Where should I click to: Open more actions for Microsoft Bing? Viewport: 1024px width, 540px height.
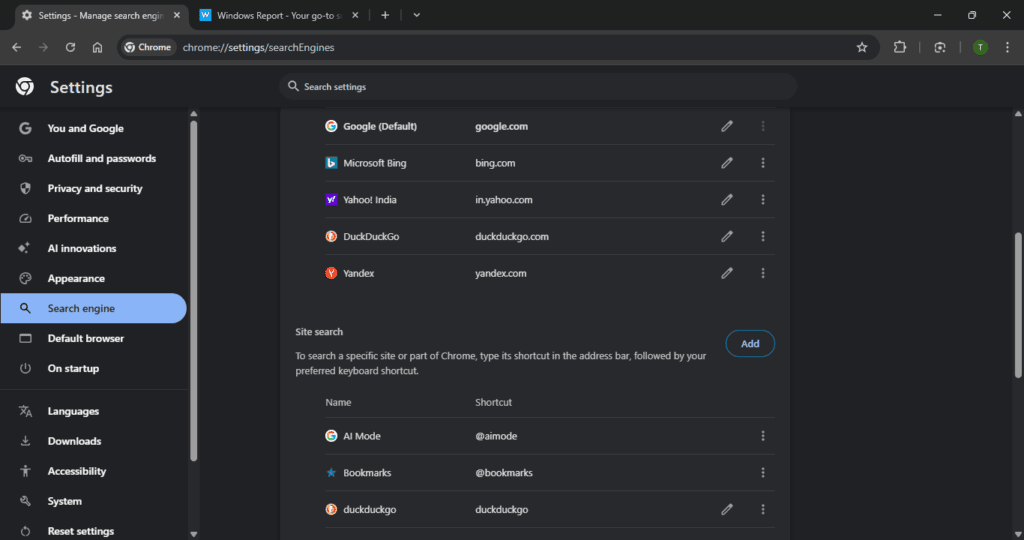[x=763, y=163]
